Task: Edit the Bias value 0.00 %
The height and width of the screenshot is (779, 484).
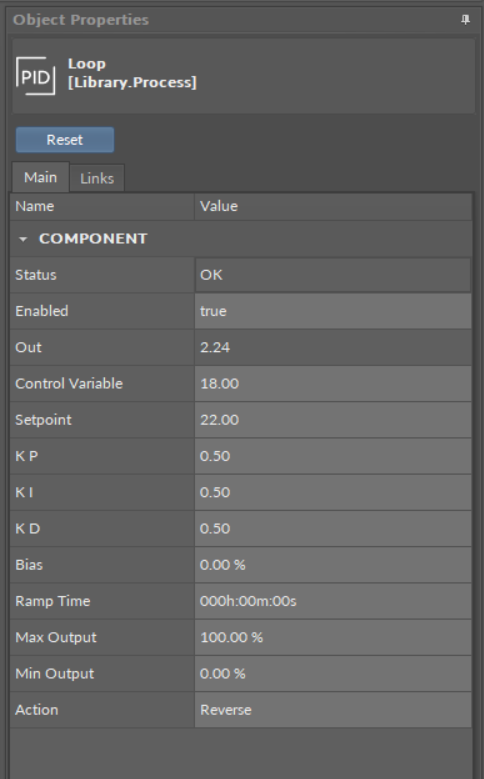Action: [333, 565]
